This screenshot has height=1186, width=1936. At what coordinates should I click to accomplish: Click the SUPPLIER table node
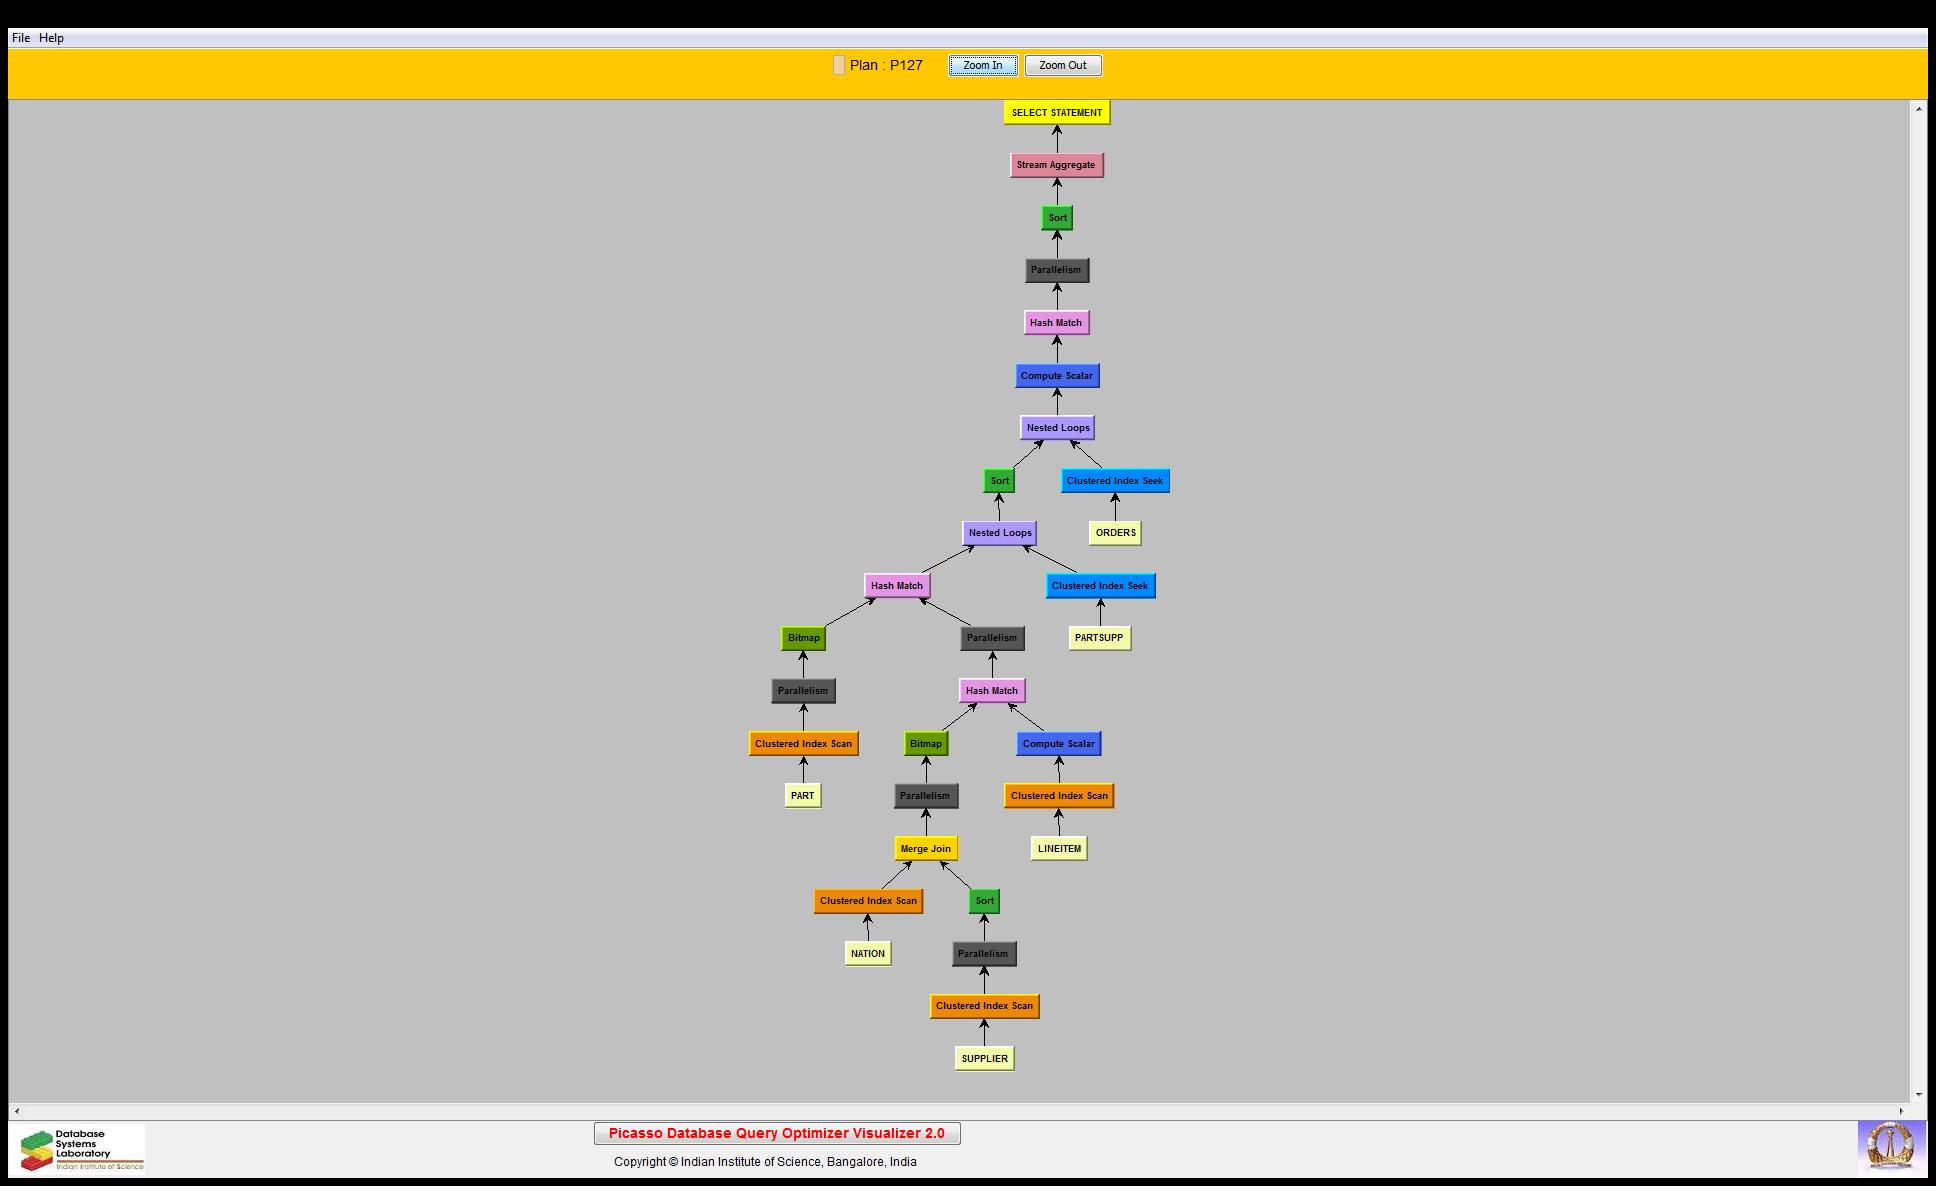(x=984, y=1059)
